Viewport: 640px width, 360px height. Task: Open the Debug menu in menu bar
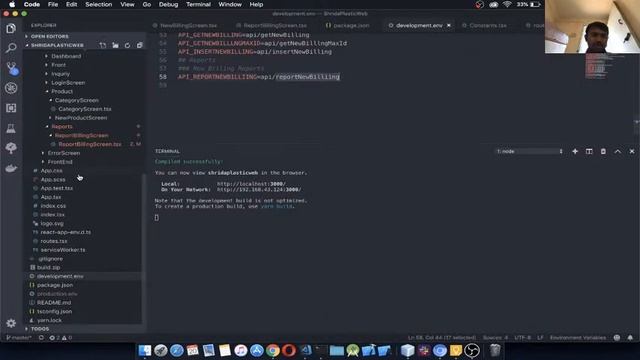[168, 4]
